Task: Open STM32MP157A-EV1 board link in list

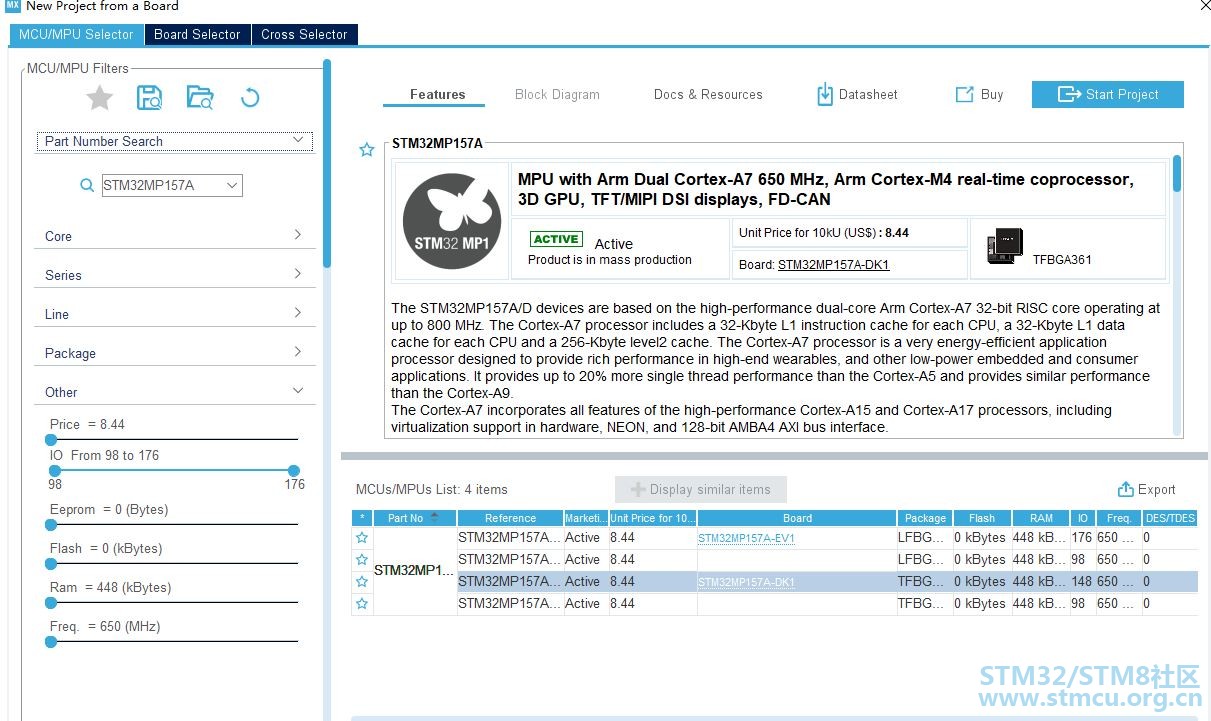Action: coord(746,538)
